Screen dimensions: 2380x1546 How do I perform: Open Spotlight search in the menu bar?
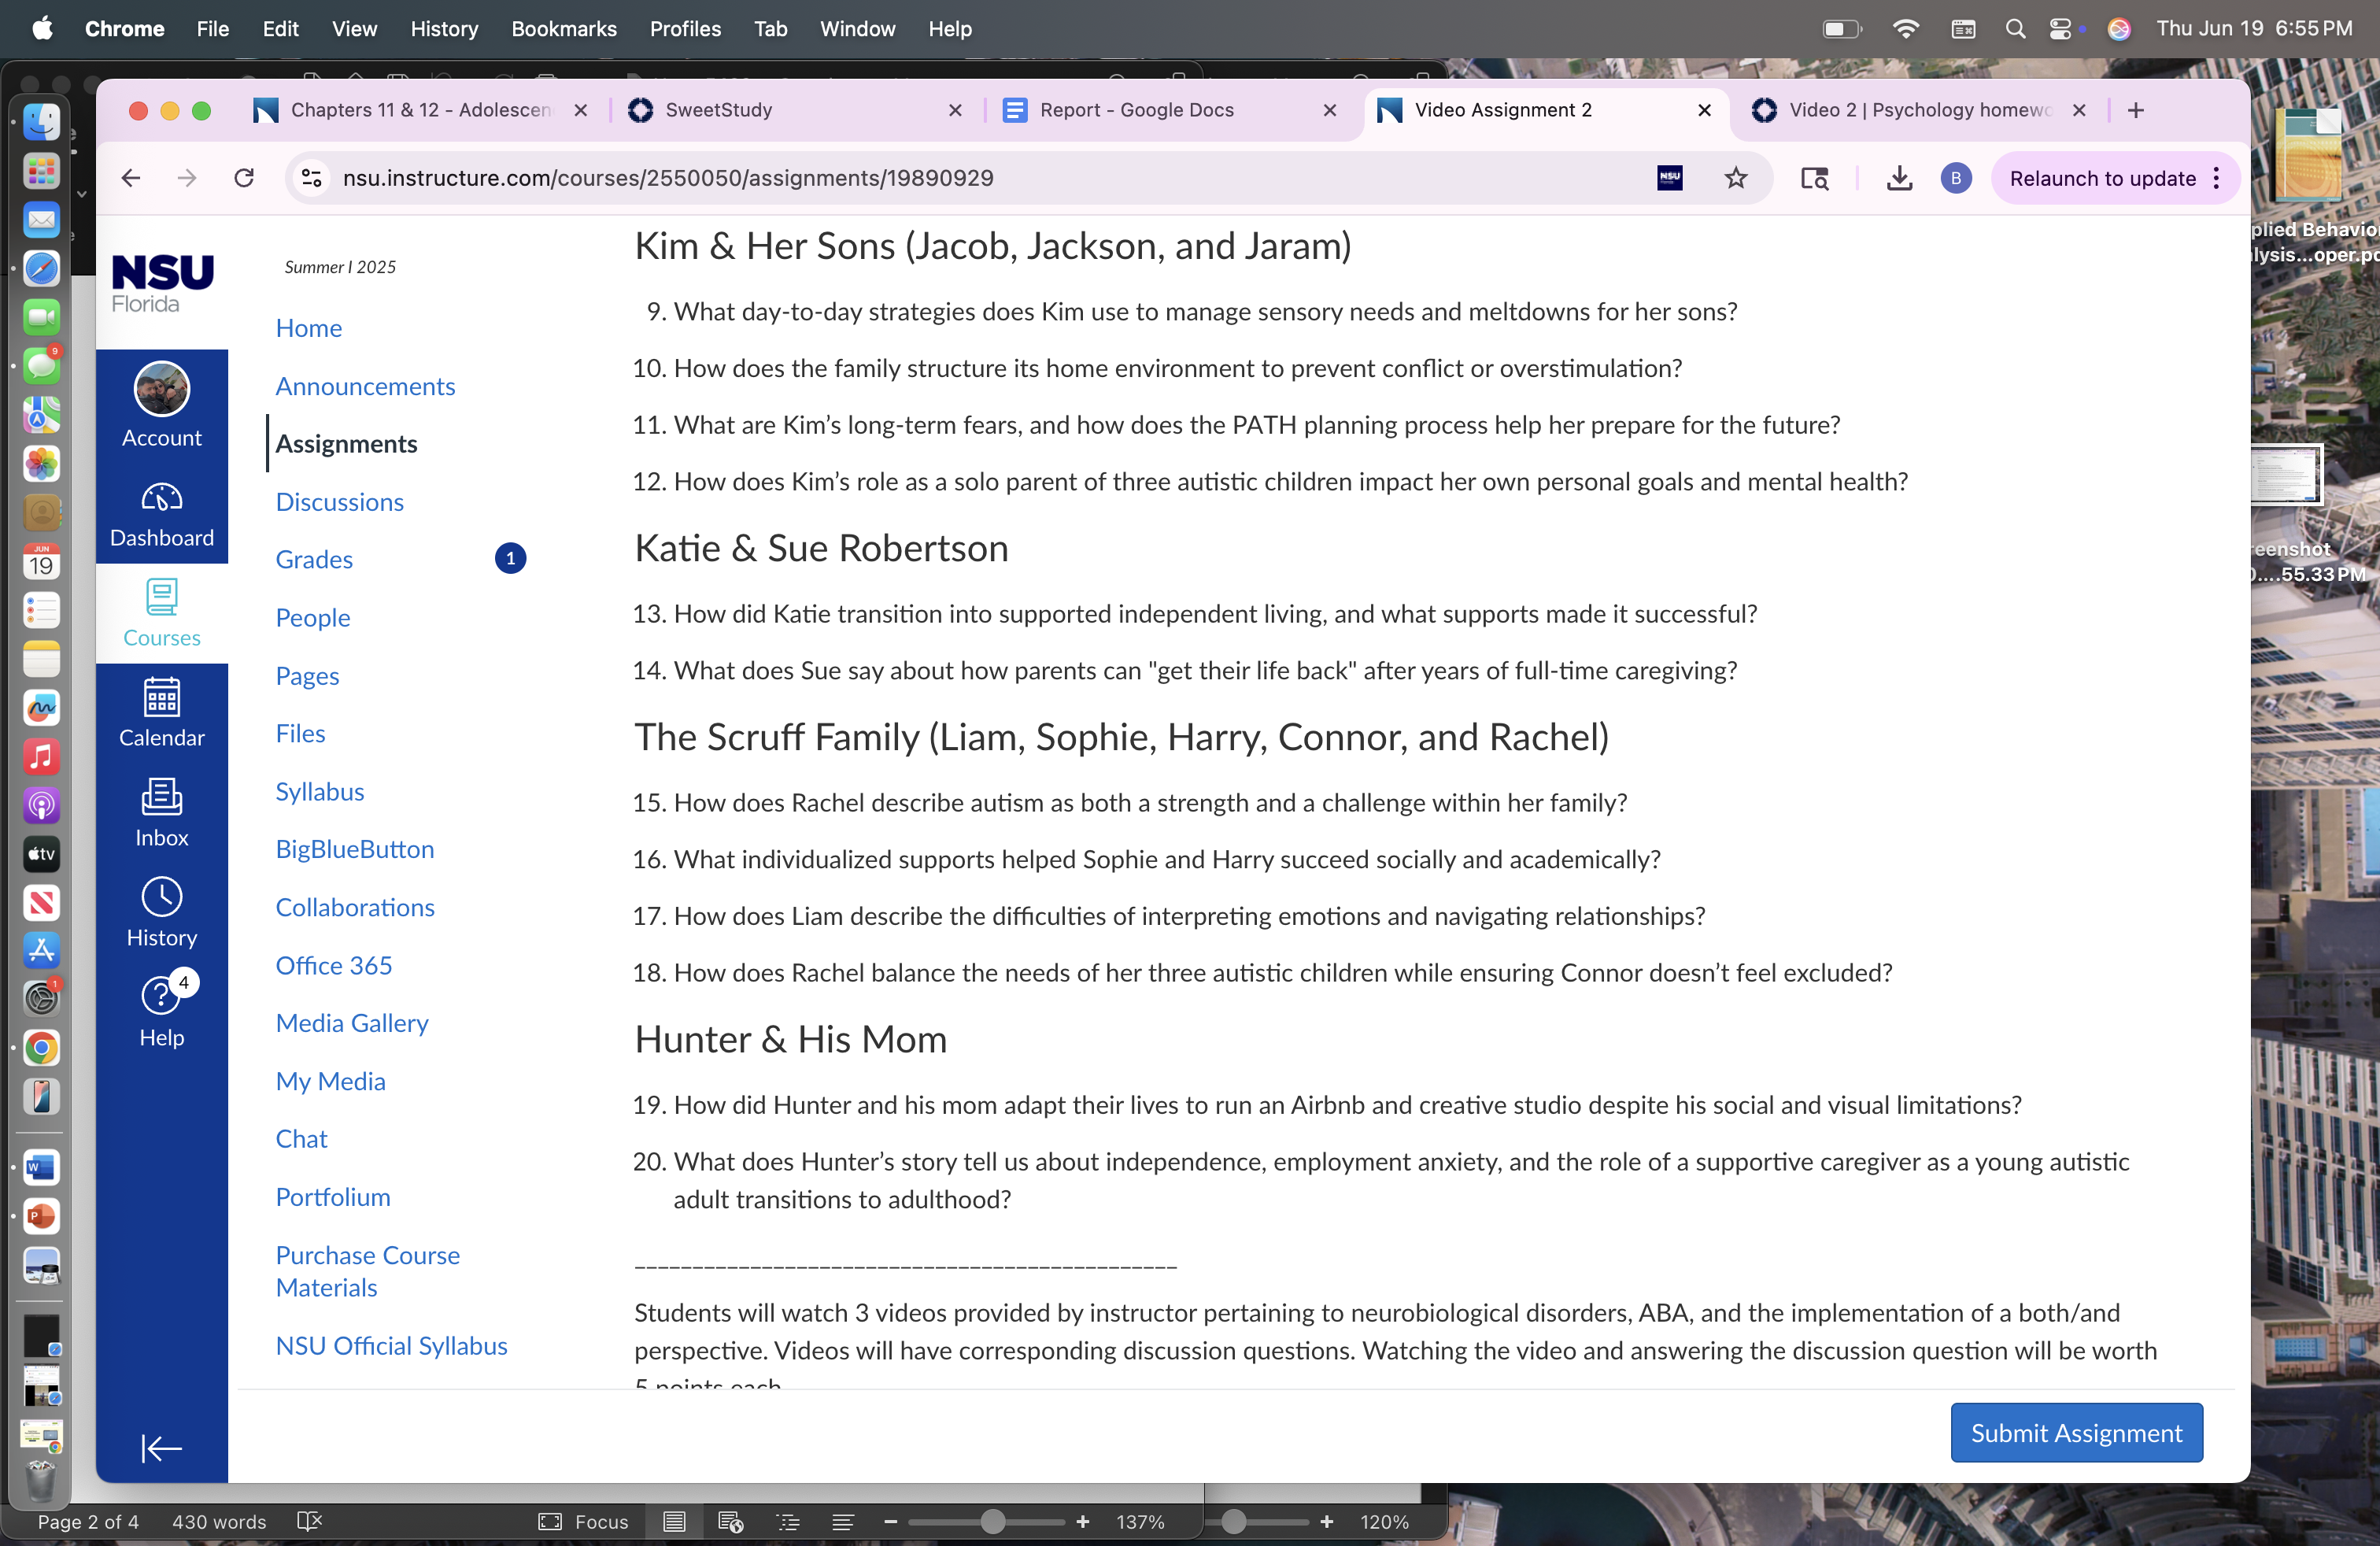tap(2015, 29)
